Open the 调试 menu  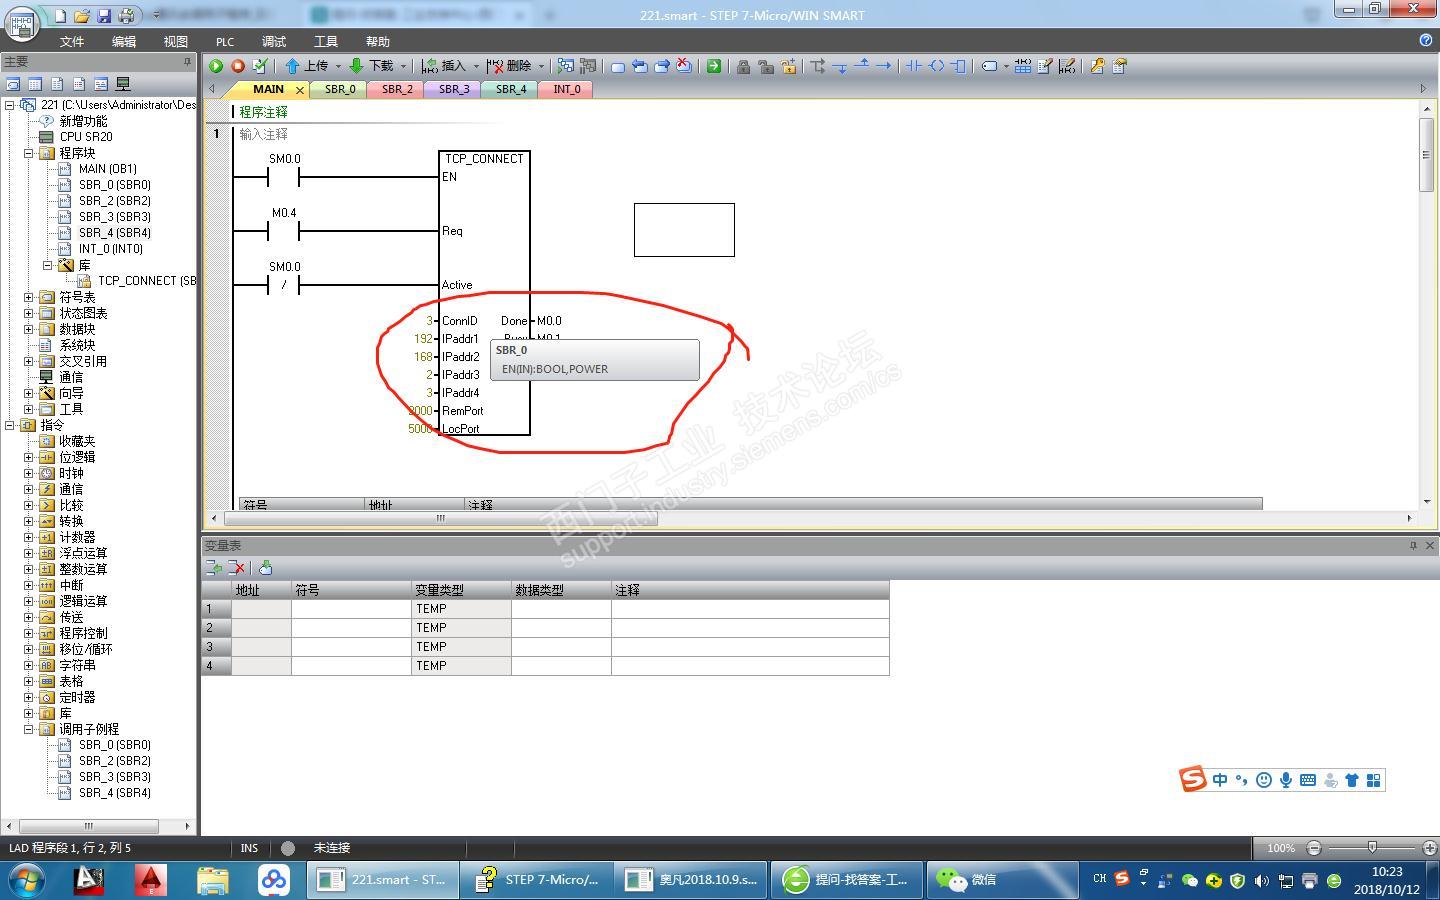coord(274,41)
